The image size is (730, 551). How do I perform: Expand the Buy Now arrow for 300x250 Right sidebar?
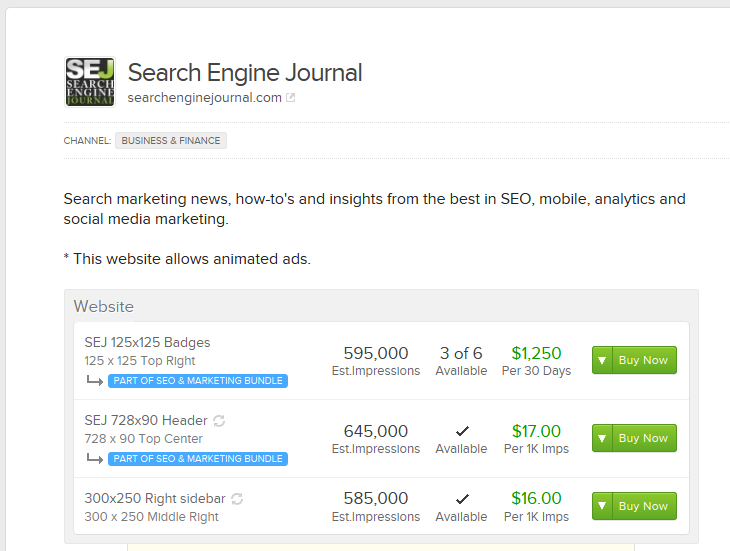(602, 506)
